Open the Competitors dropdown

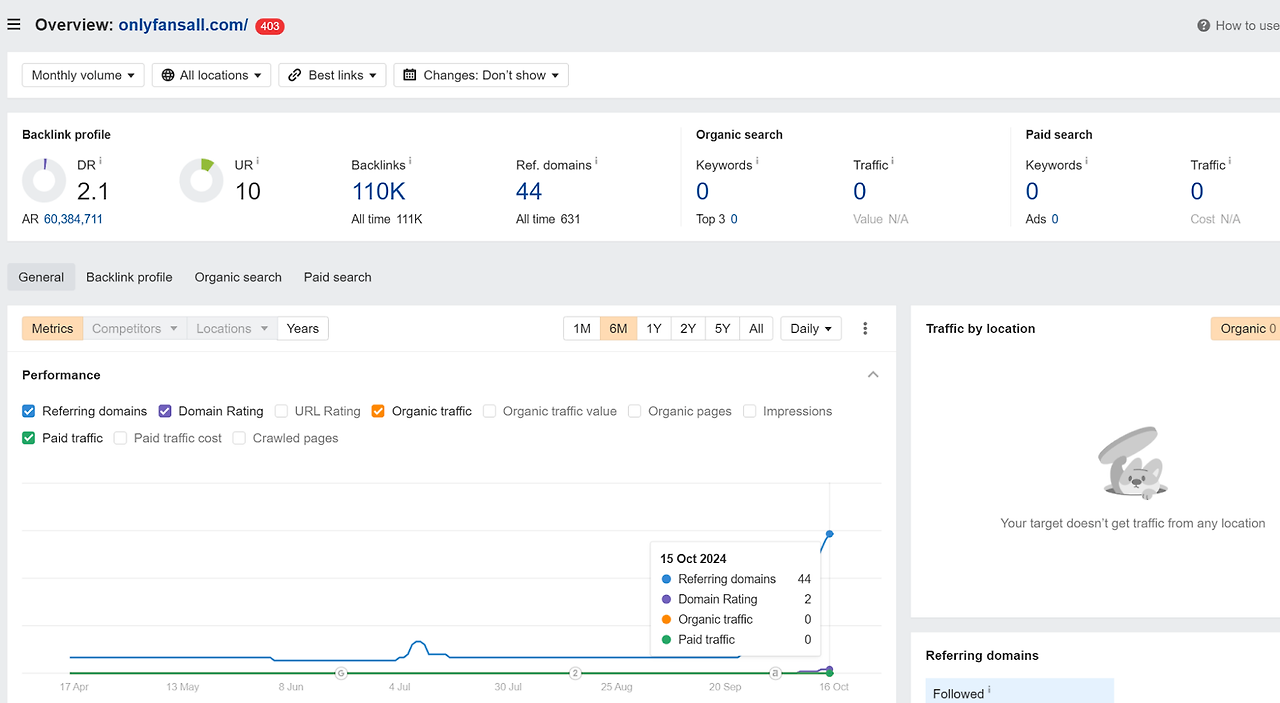click(134, 328)
